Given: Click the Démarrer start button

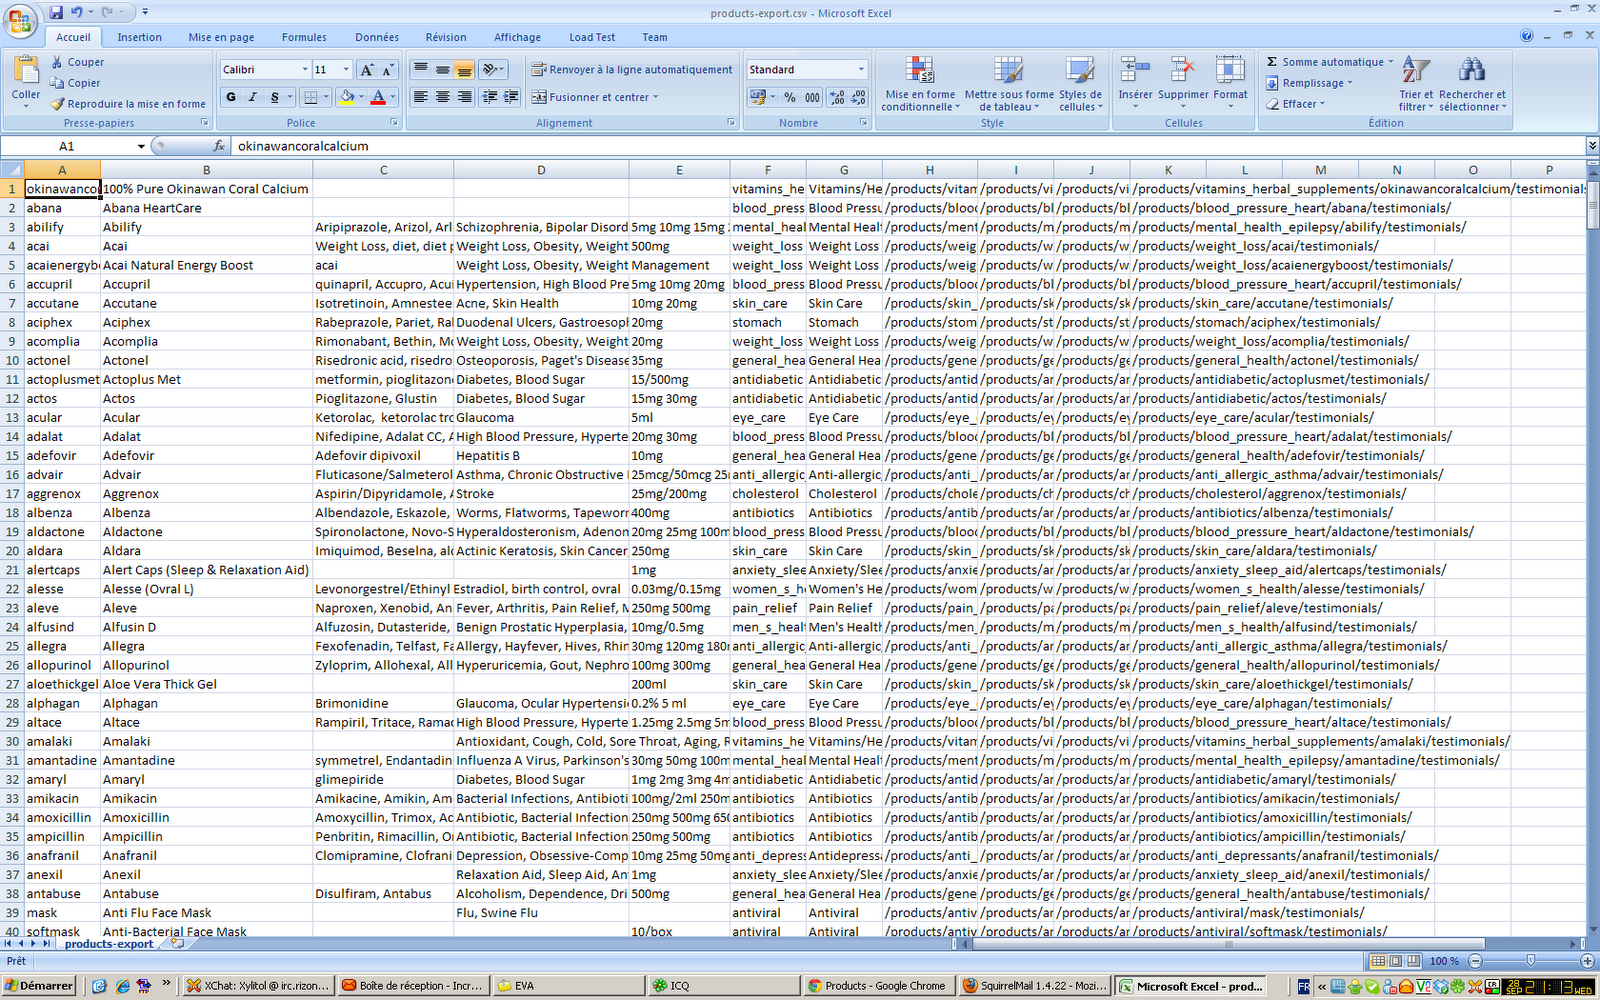Looking at the screenshot, I should (40, 986).
